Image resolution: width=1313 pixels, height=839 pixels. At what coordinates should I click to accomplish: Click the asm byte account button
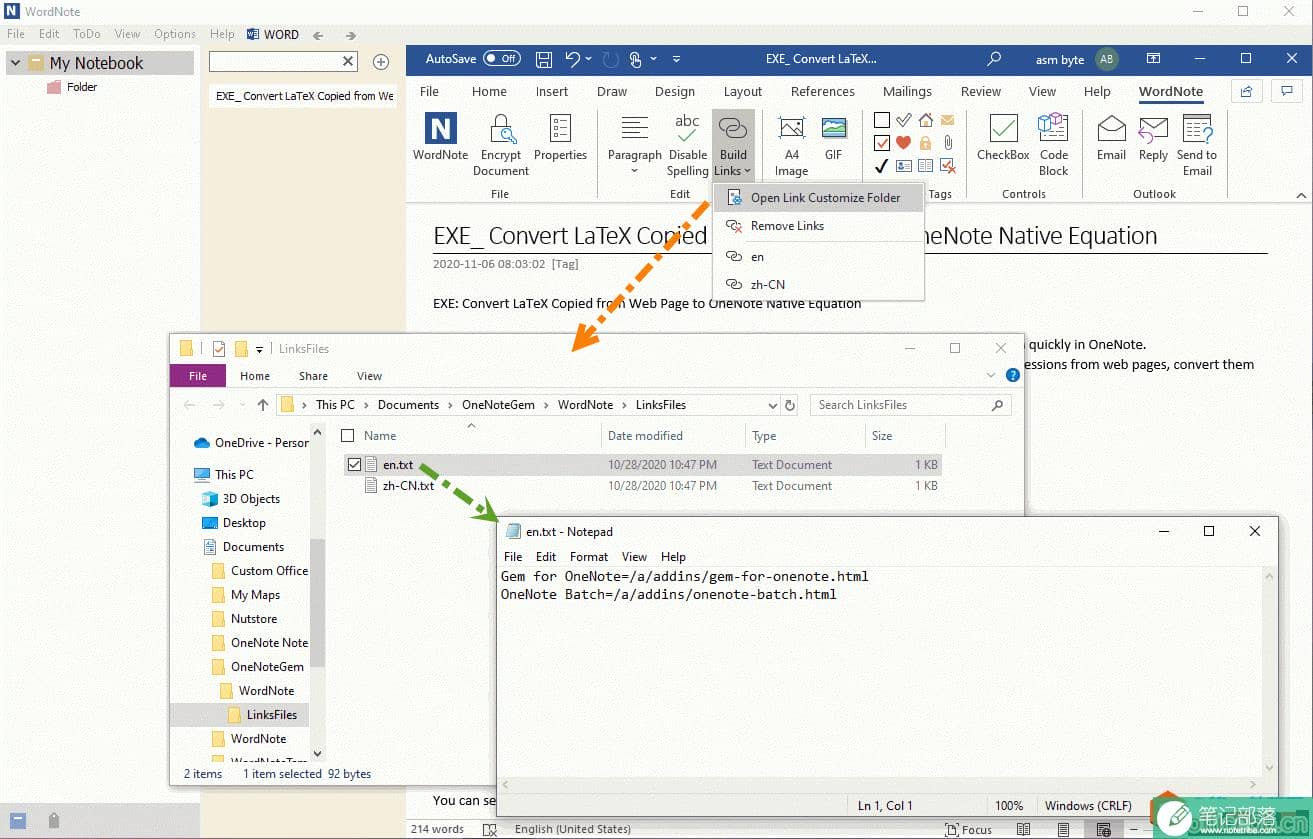1075,59
